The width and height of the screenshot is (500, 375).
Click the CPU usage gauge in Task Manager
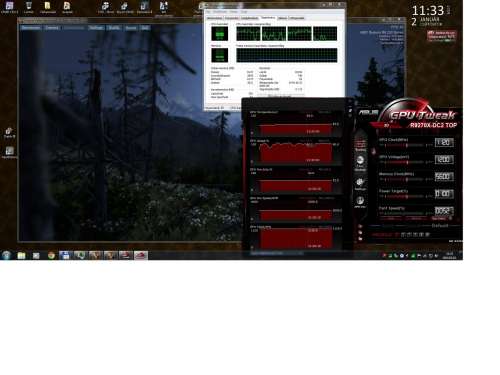[220, 34]
